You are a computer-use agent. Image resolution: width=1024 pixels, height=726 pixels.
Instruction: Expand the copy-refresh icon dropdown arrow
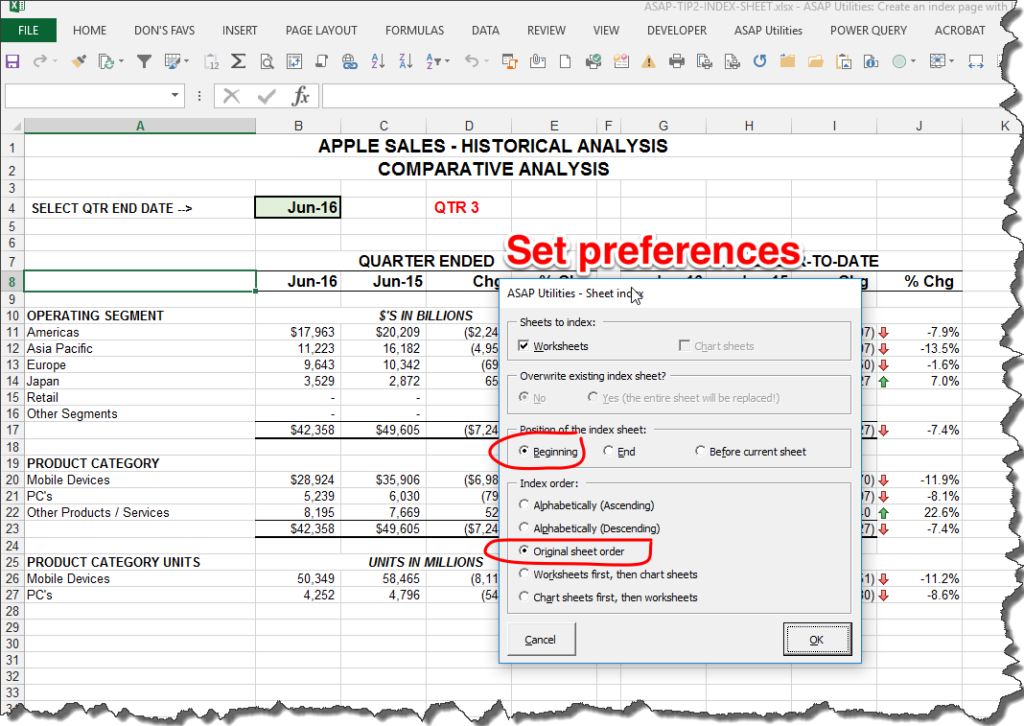(x=121, y=61)
